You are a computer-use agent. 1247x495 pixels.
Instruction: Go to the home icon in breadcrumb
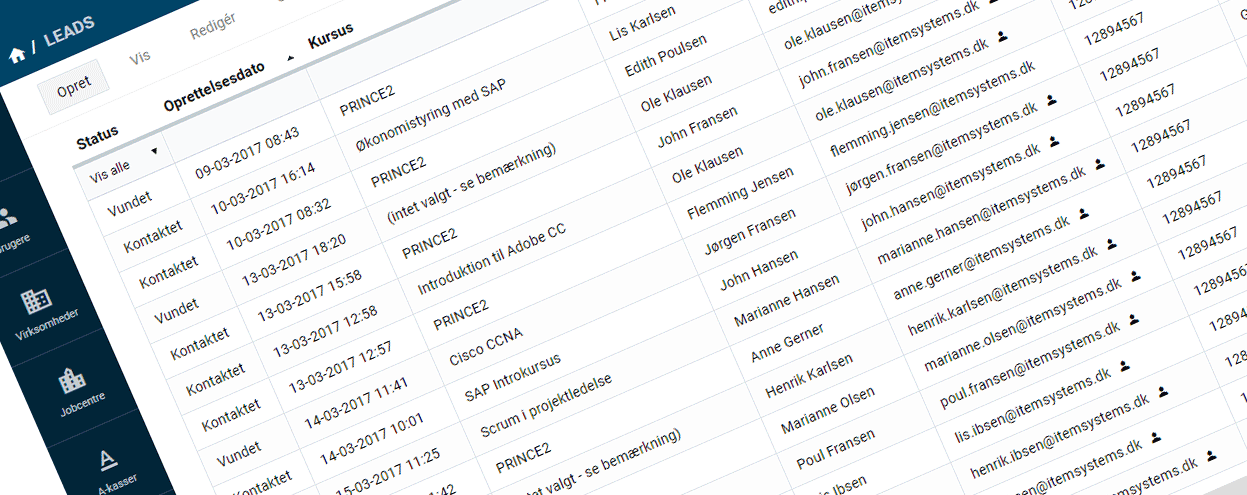17,56
